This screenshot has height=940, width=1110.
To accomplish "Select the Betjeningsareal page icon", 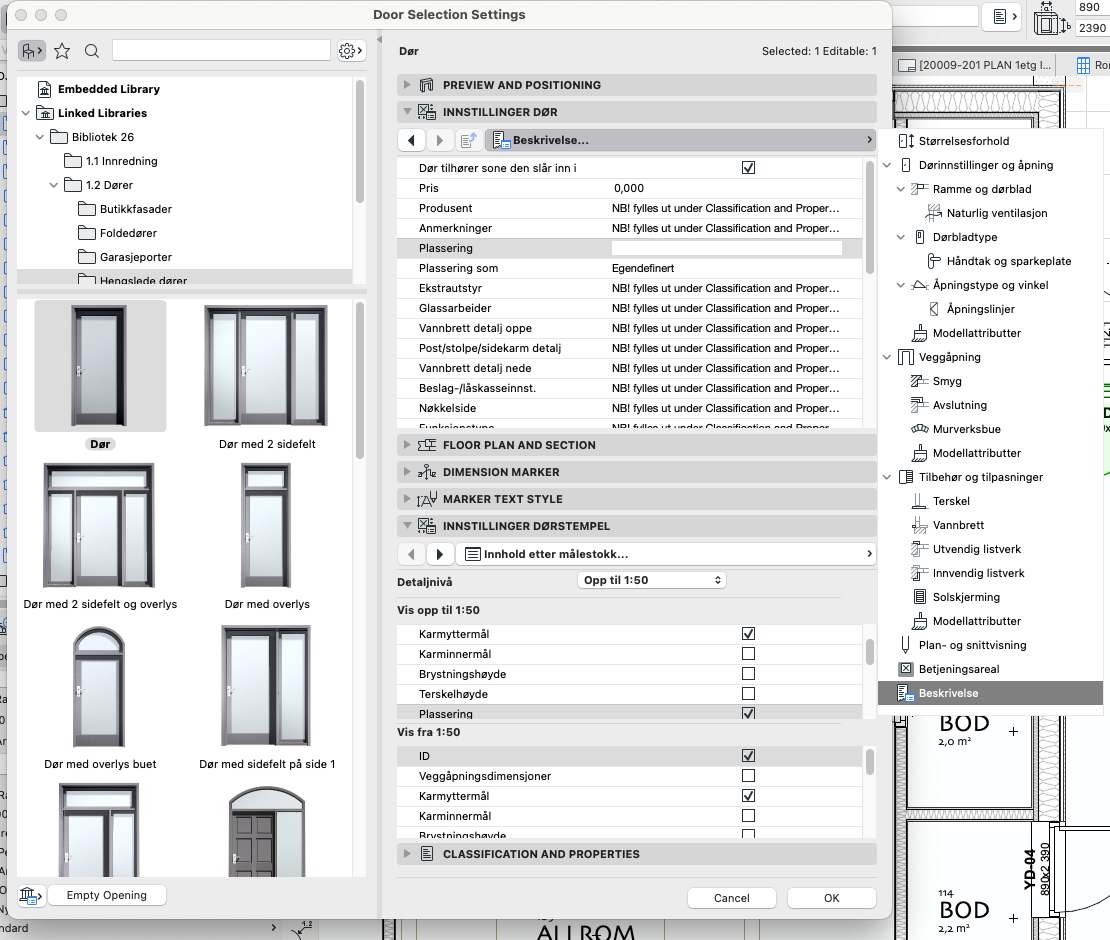I will 906,669.
